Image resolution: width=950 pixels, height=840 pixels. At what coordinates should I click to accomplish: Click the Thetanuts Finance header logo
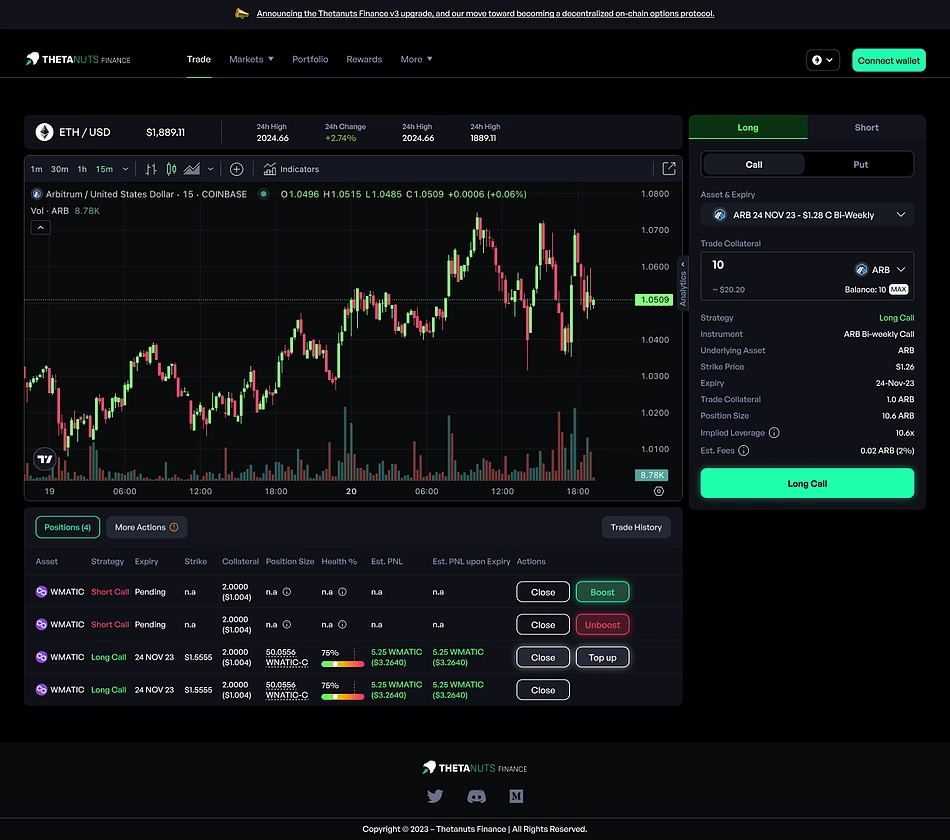click(x=78, y=59)
